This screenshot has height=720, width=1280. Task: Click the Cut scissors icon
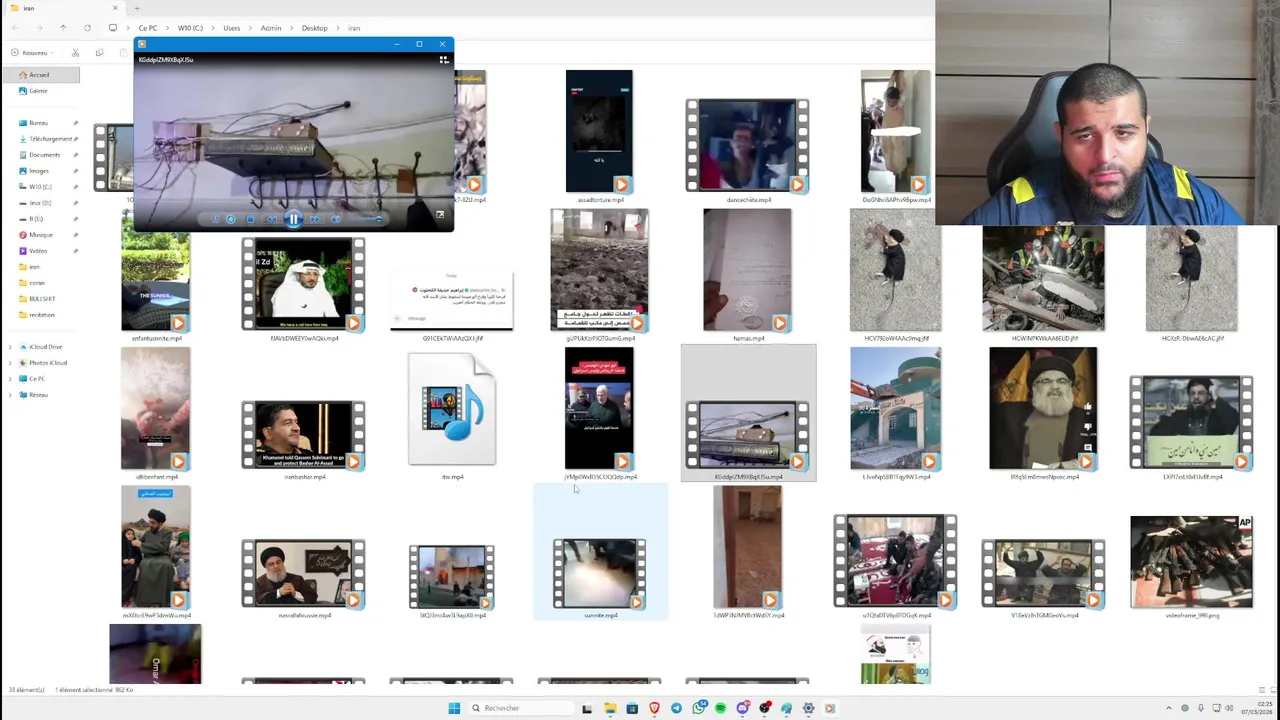[x=75, y=53]
